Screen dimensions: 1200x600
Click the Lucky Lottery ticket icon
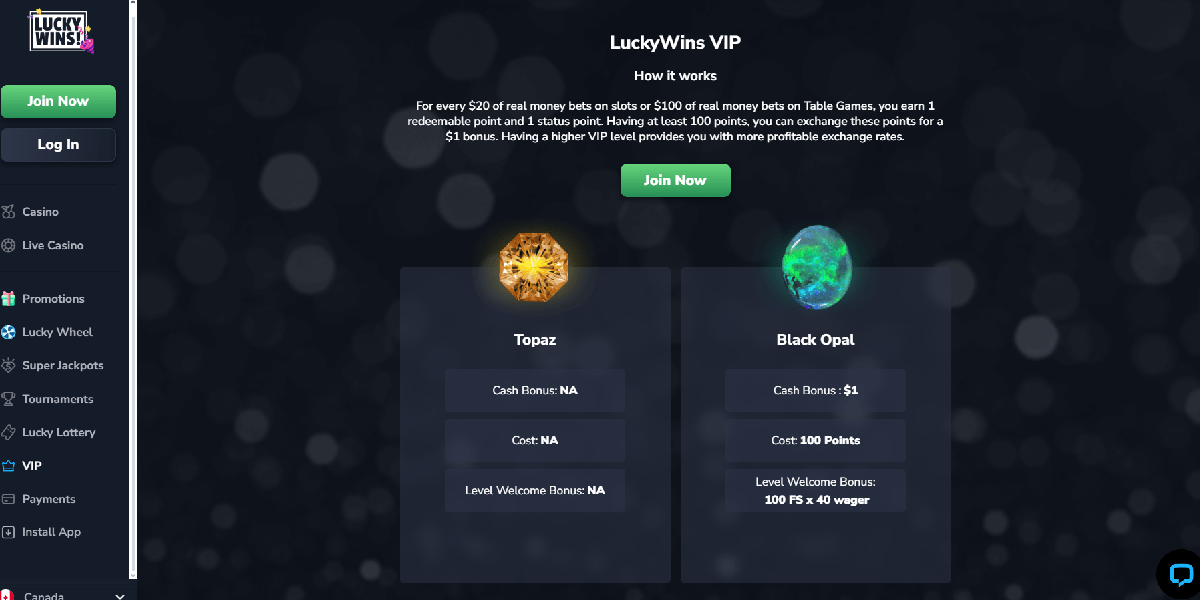(x=9, y=432)
